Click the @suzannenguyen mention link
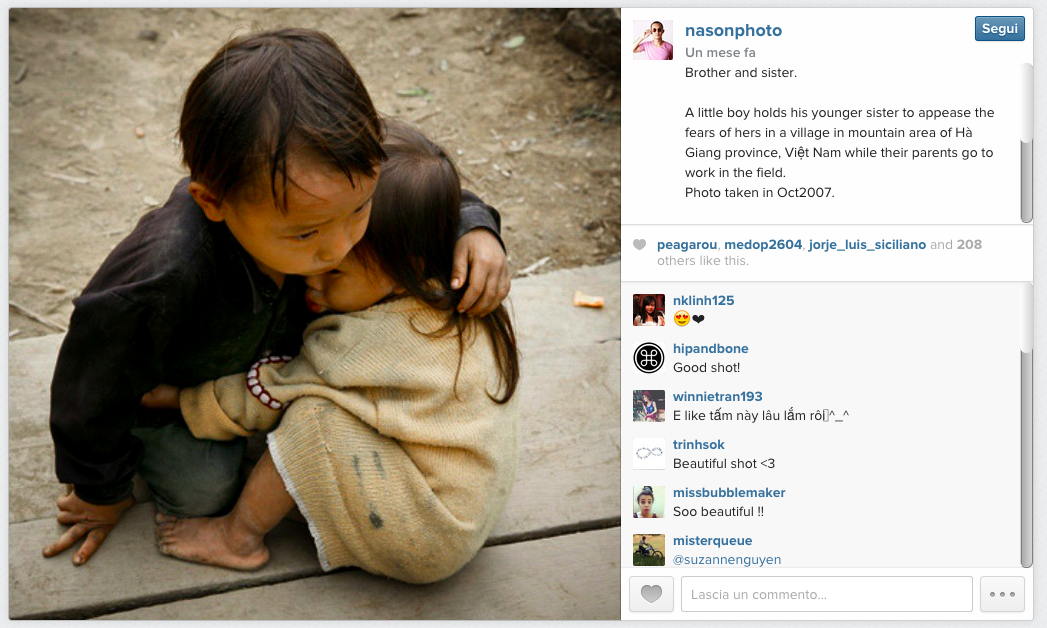This screenshot has width=1047, height=628. [x=726, y=559]
